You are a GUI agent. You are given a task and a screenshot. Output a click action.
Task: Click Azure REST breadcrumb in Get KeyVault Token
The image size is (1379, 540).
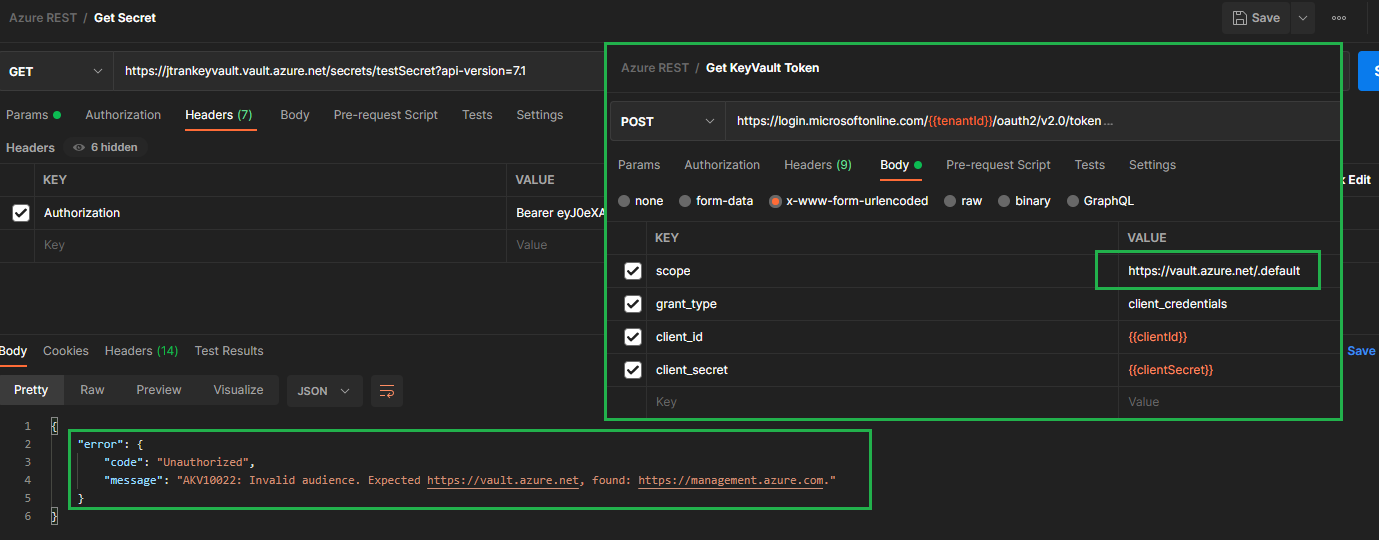coord(655,68)
